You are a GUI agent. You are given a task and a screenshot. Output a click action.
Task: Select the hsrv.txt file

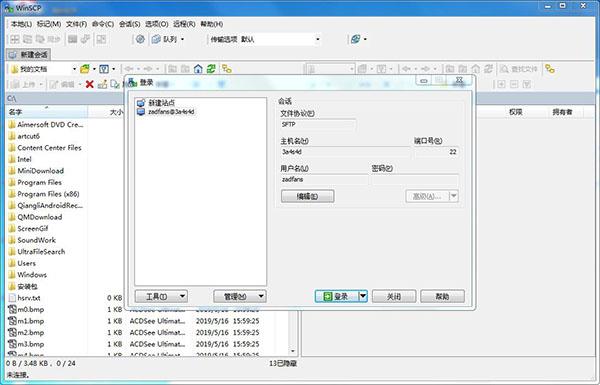29,298
